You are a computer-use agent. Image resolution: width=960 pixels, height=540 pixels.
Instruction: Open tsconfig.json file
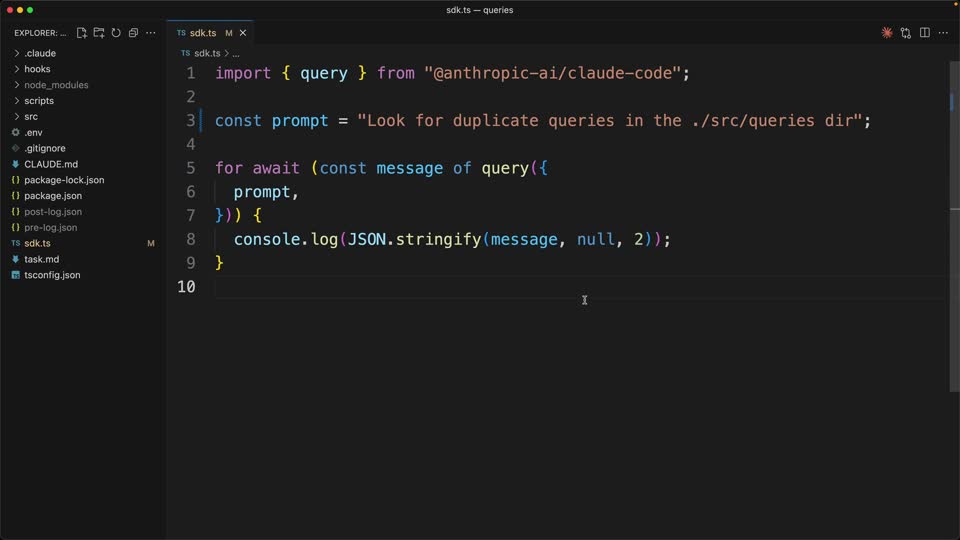coord(83,276)
